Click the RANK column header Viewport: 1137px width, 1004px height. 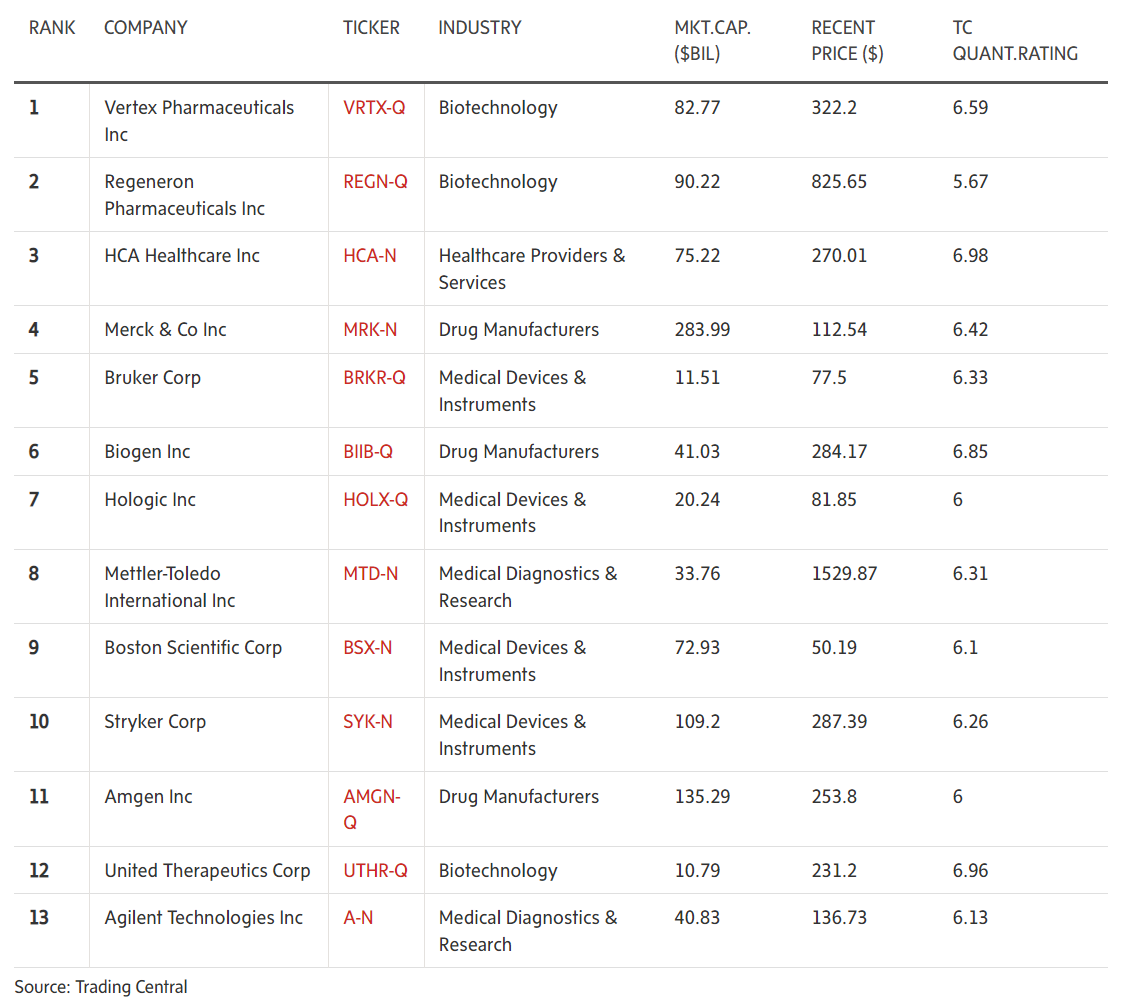pyautogui.click(x=52, y=28)
